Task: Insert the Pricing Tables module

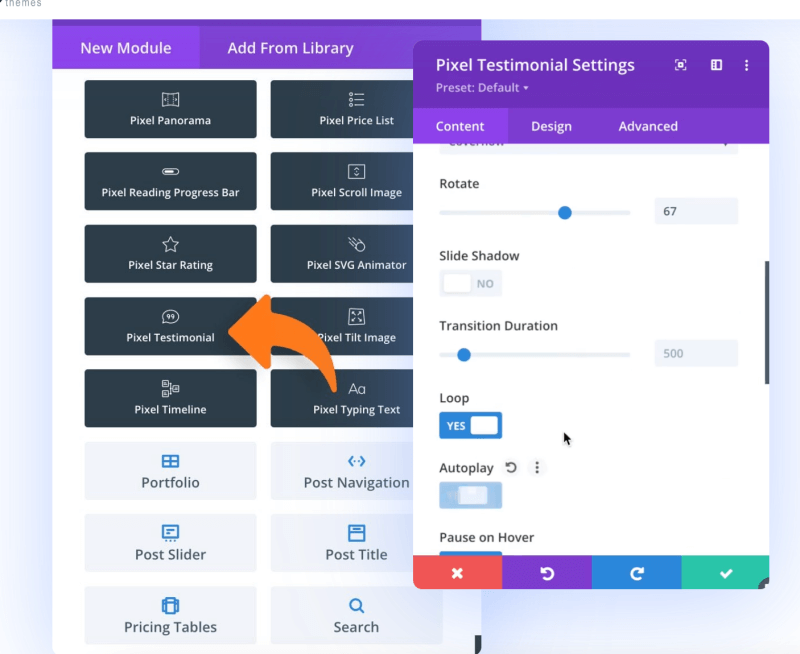Action: coord(170,615)
